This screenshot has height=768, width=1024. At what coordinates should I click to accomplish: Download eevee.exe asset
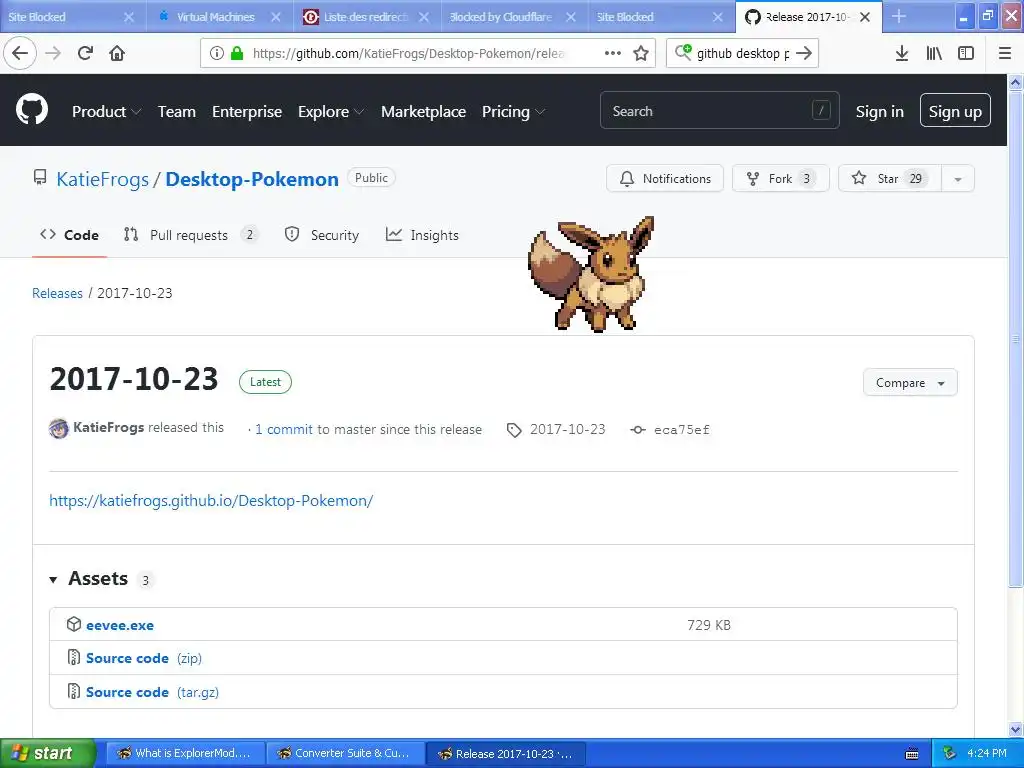point(120,625)
